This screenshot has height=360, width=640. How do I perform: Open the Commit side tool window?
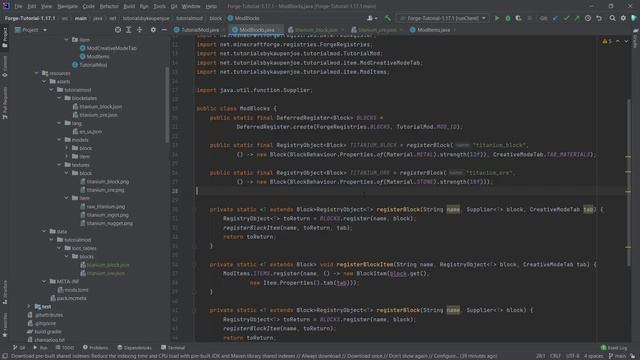tap(5, 67)
